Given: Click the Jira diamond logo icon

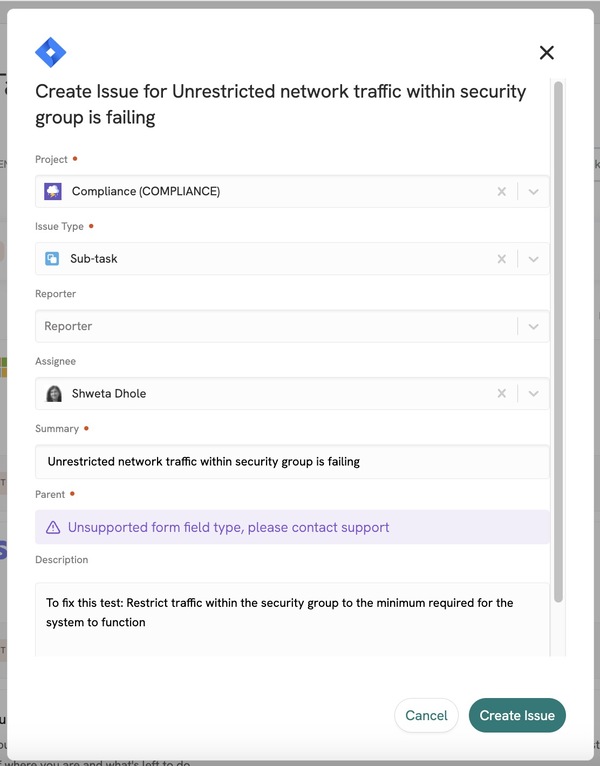Looking at the screenshot, I should coord(50,52).
